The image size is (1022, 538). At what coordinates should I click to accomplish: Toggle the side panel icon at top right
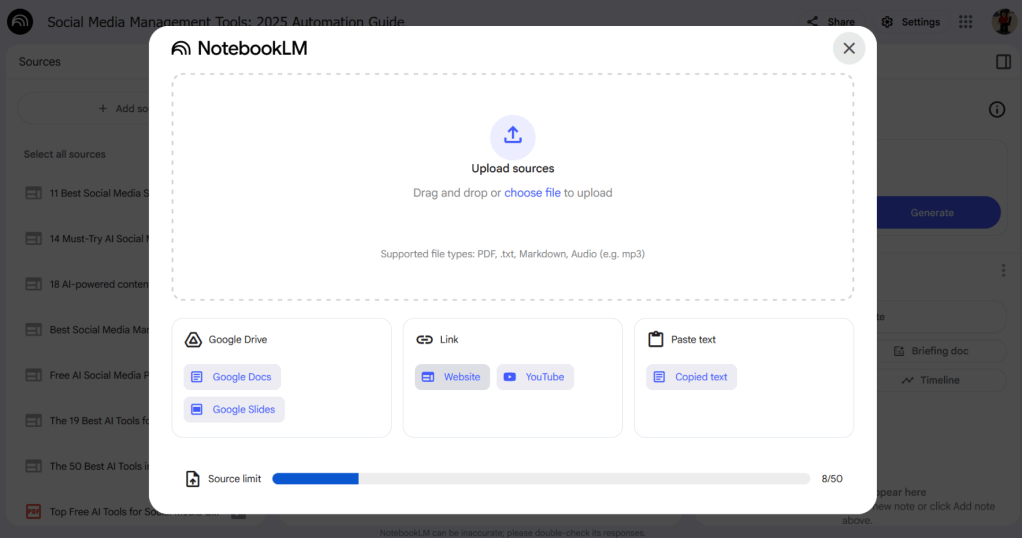point(1003,61)
